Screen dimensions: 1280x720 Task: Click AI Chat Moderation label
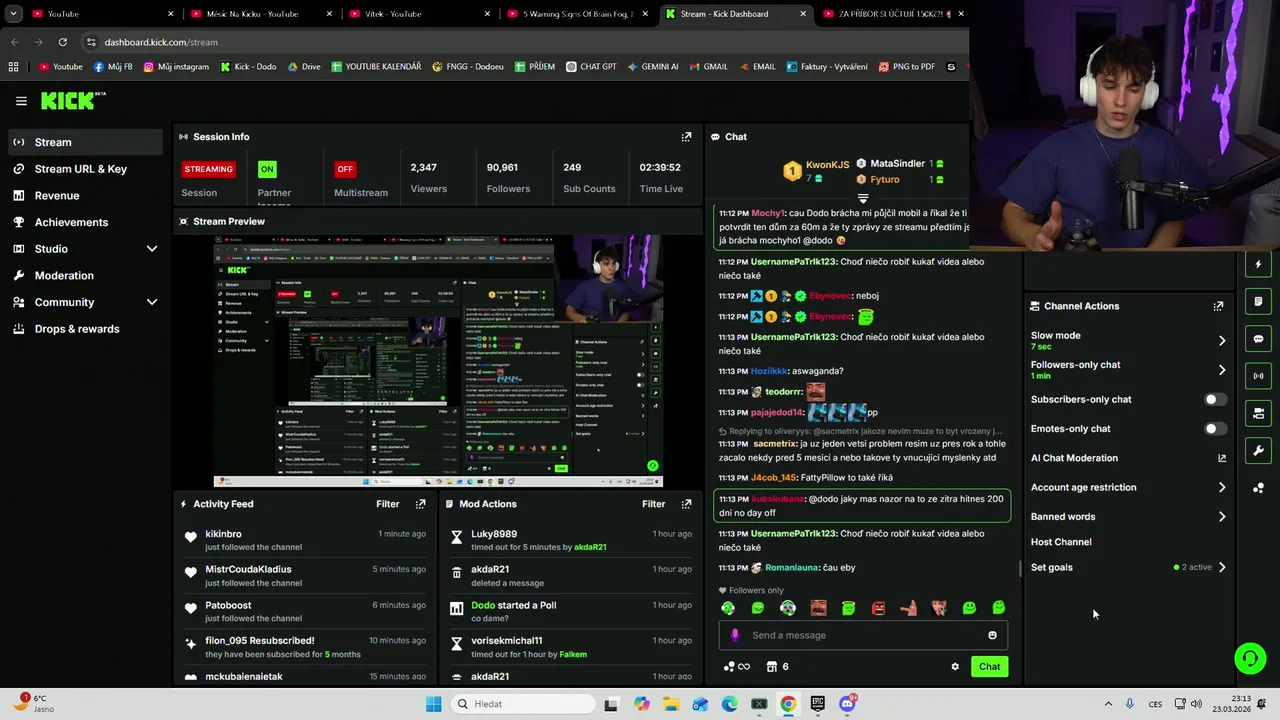click(1074, 458)
